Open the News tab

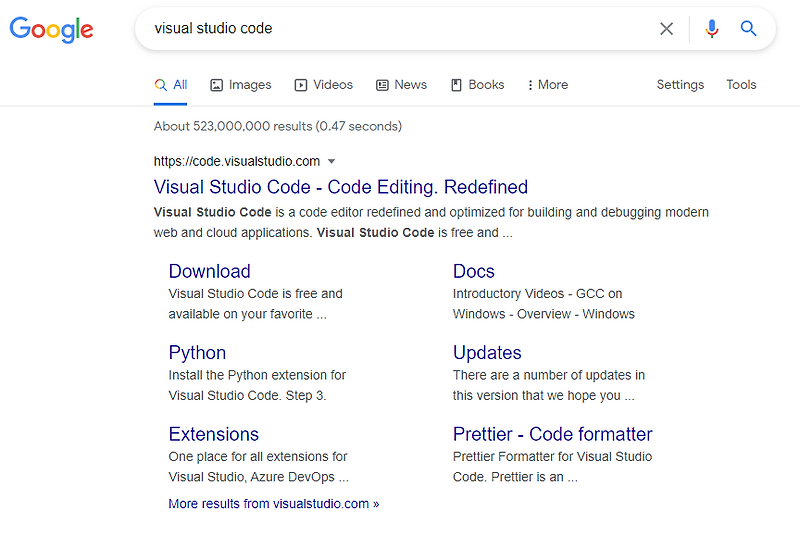coord(402,85)
